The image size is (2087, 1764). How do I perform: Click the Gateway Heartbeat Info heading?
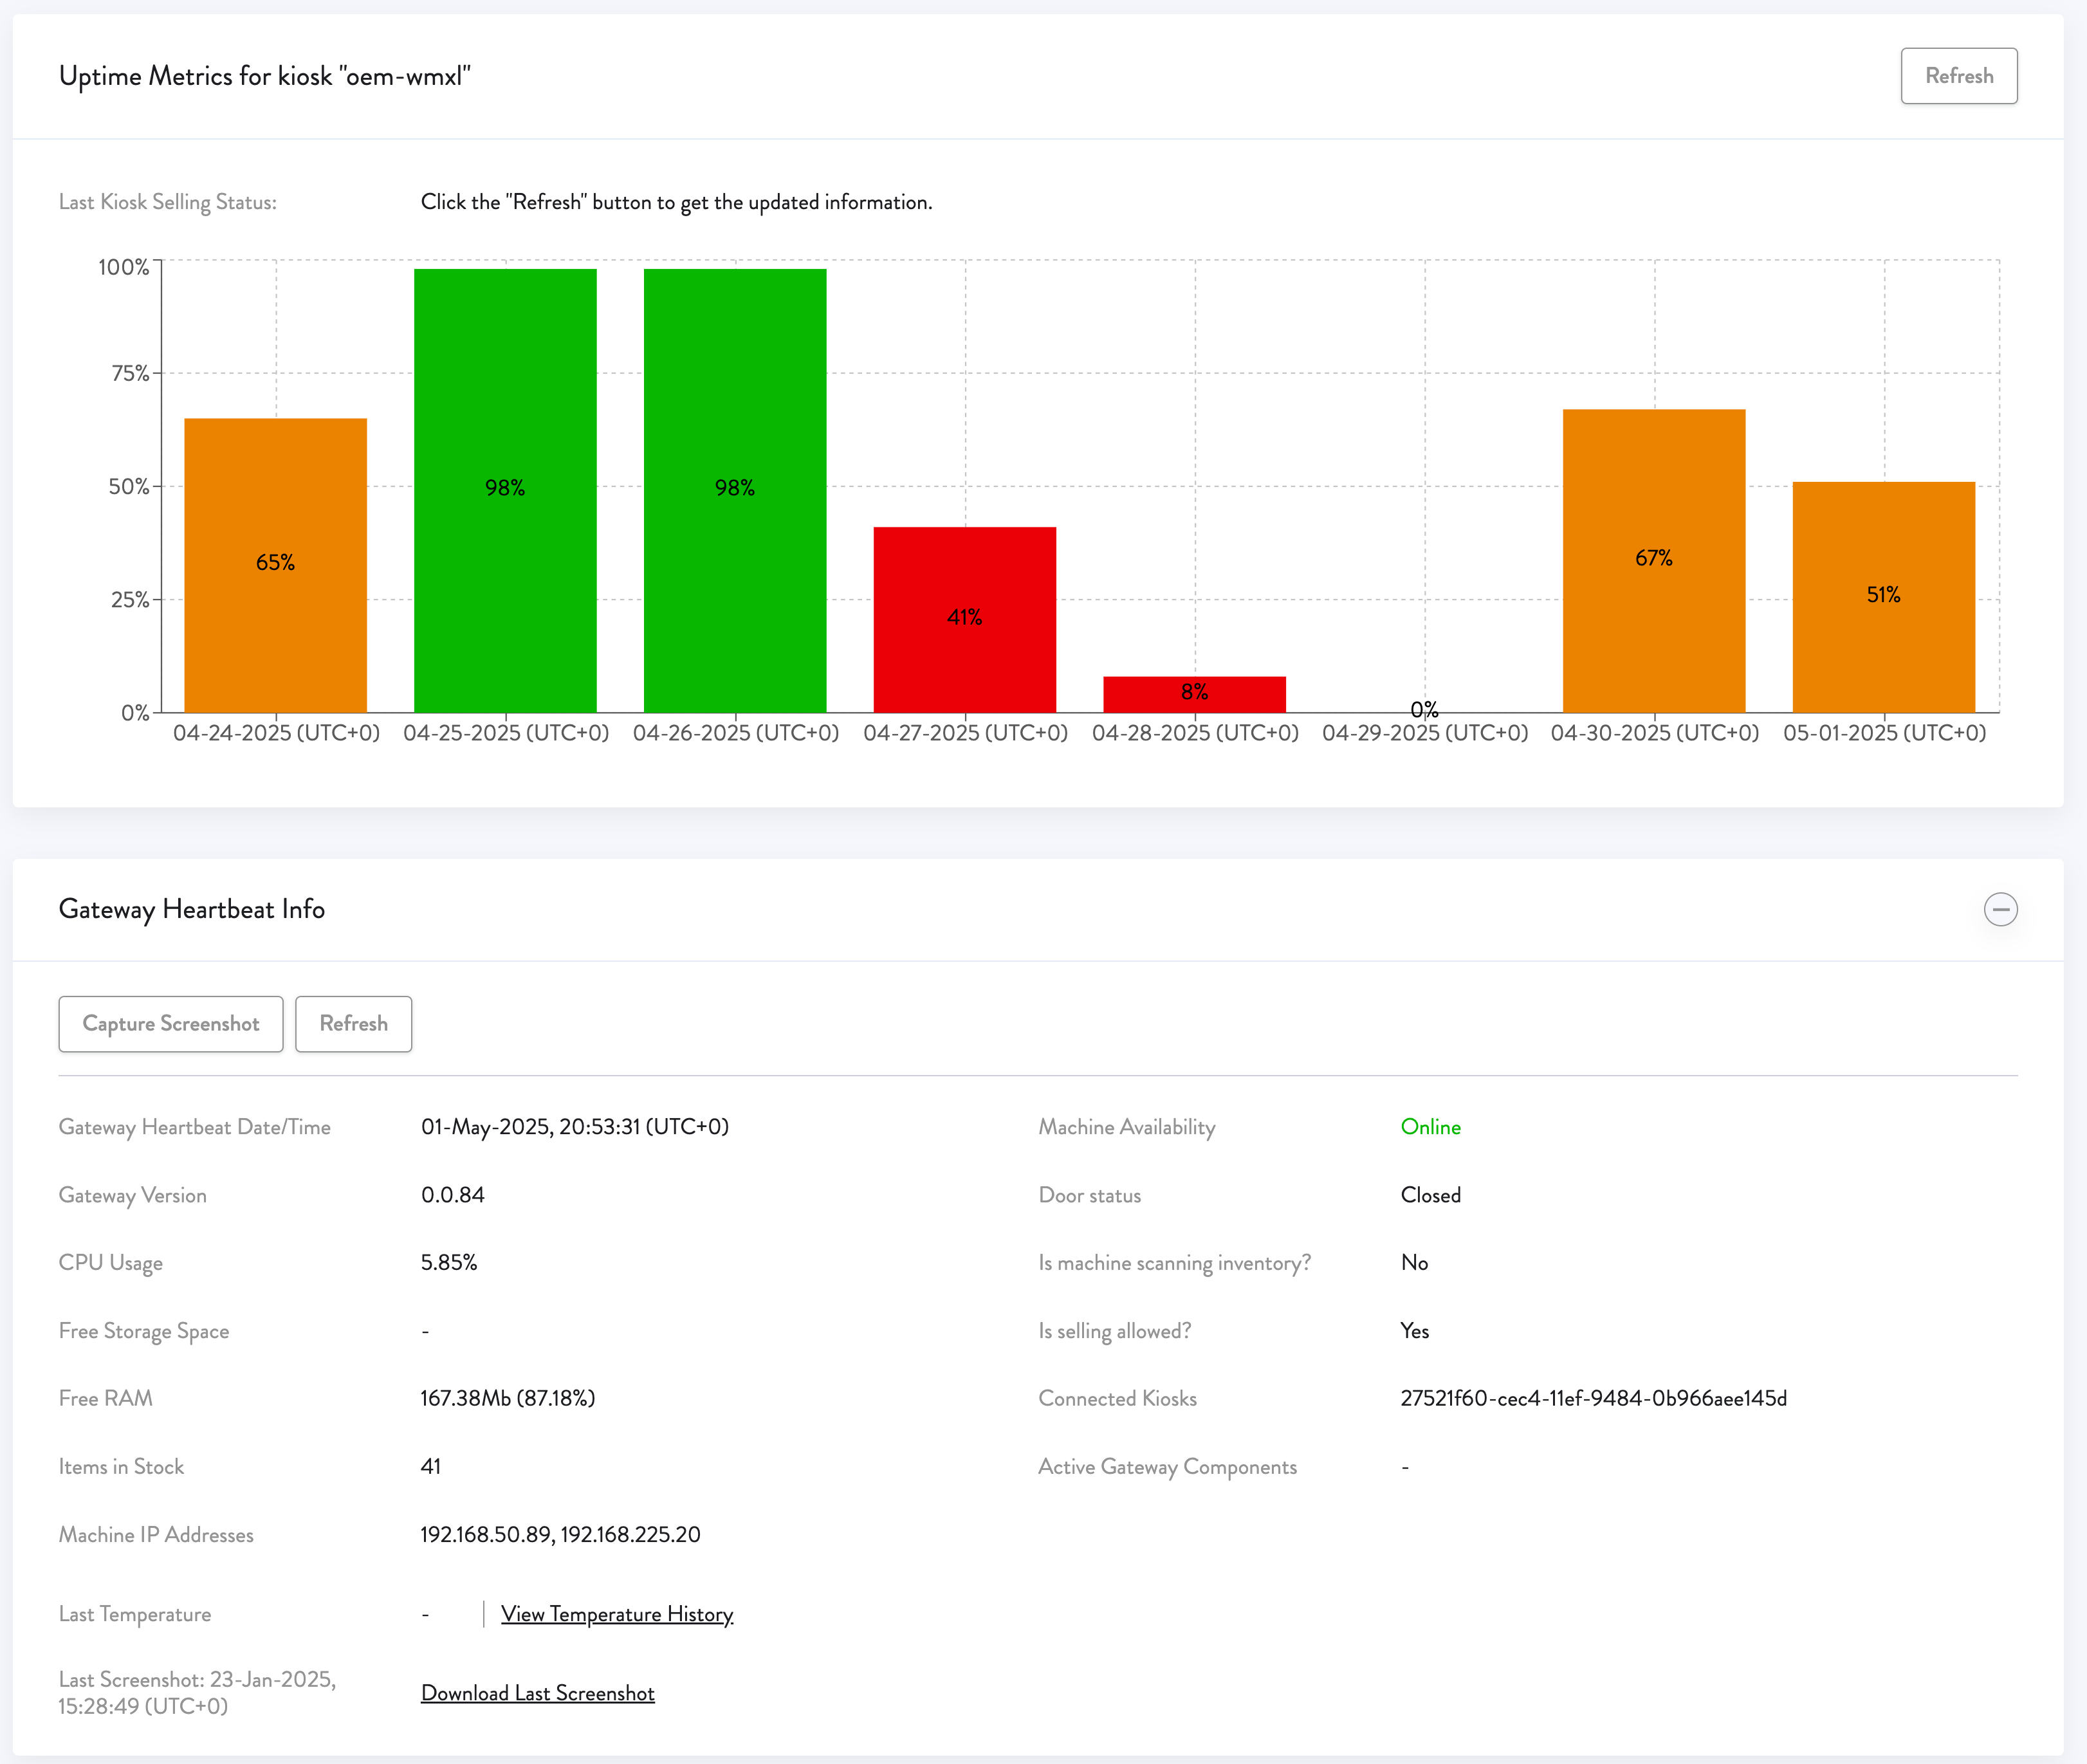(x=192, y=909)
